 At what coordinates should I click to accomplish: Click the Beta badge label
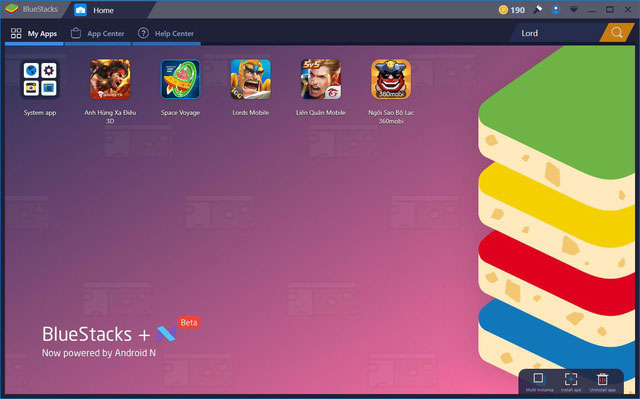pyautogui.click(x=189, y=322)
